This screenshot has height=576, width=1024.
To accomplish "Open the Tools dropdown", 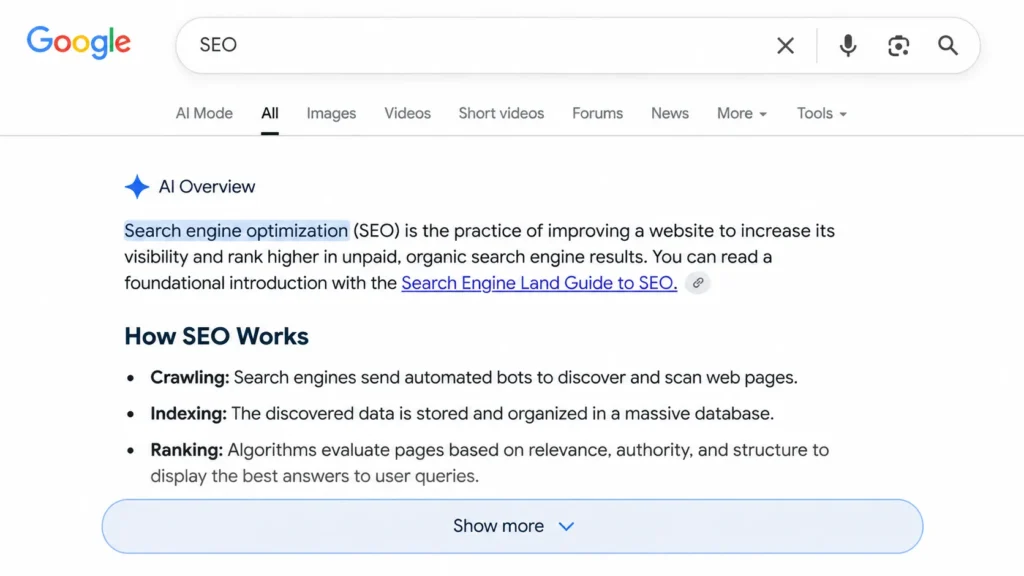I will point(822,113).
